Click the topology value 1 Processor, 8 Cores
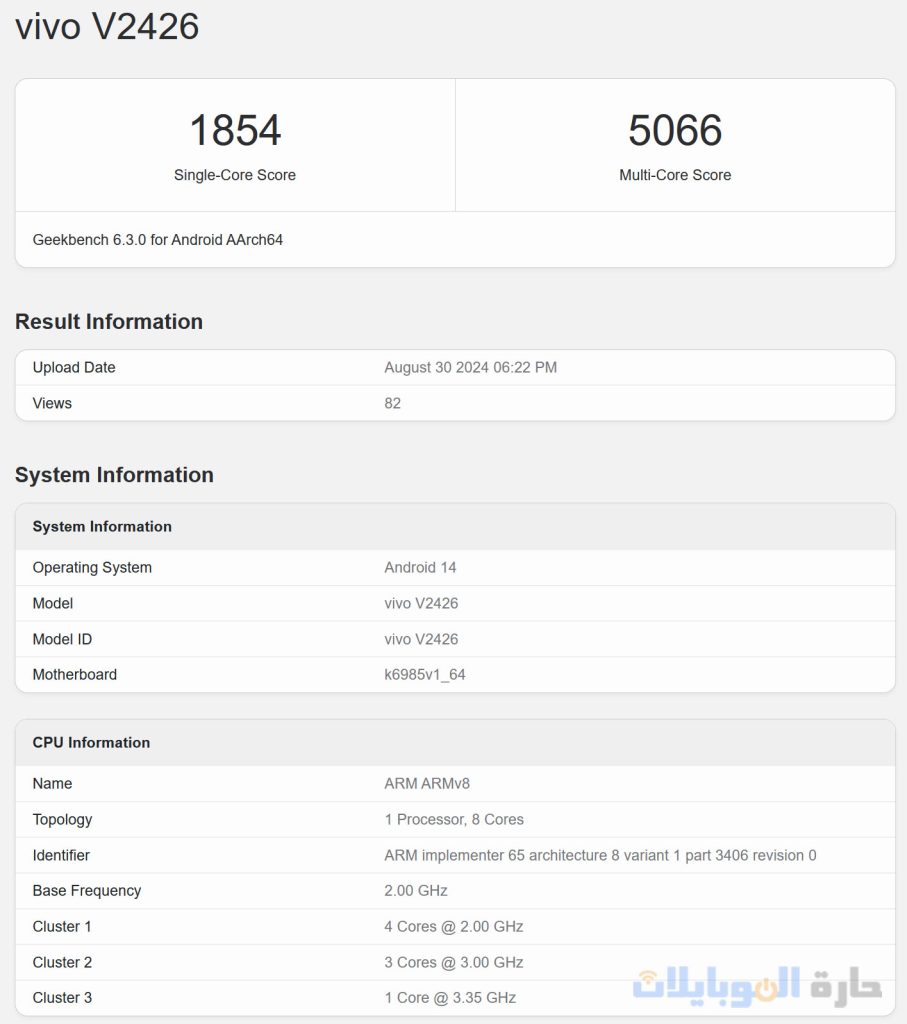This screenshot has height=1024, width=907. 454,820
